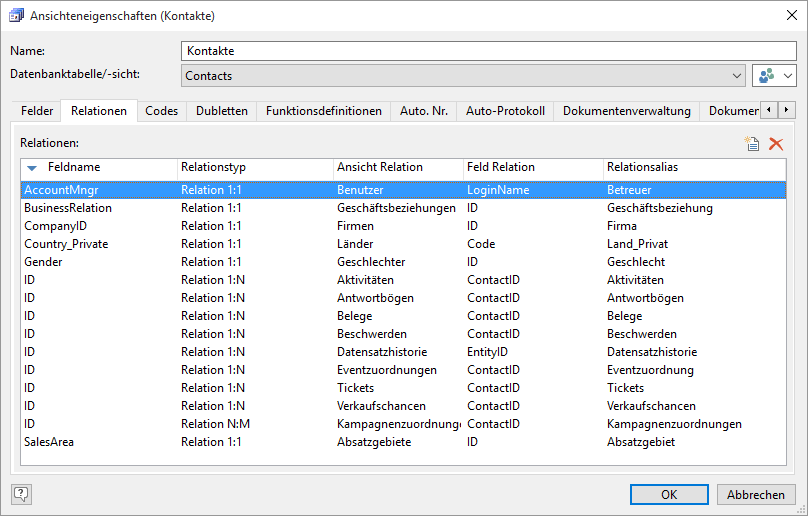Viewport: 808px width, 516px height.
Task: Click the Relationstyp column header
Action: tap(213, 167)
